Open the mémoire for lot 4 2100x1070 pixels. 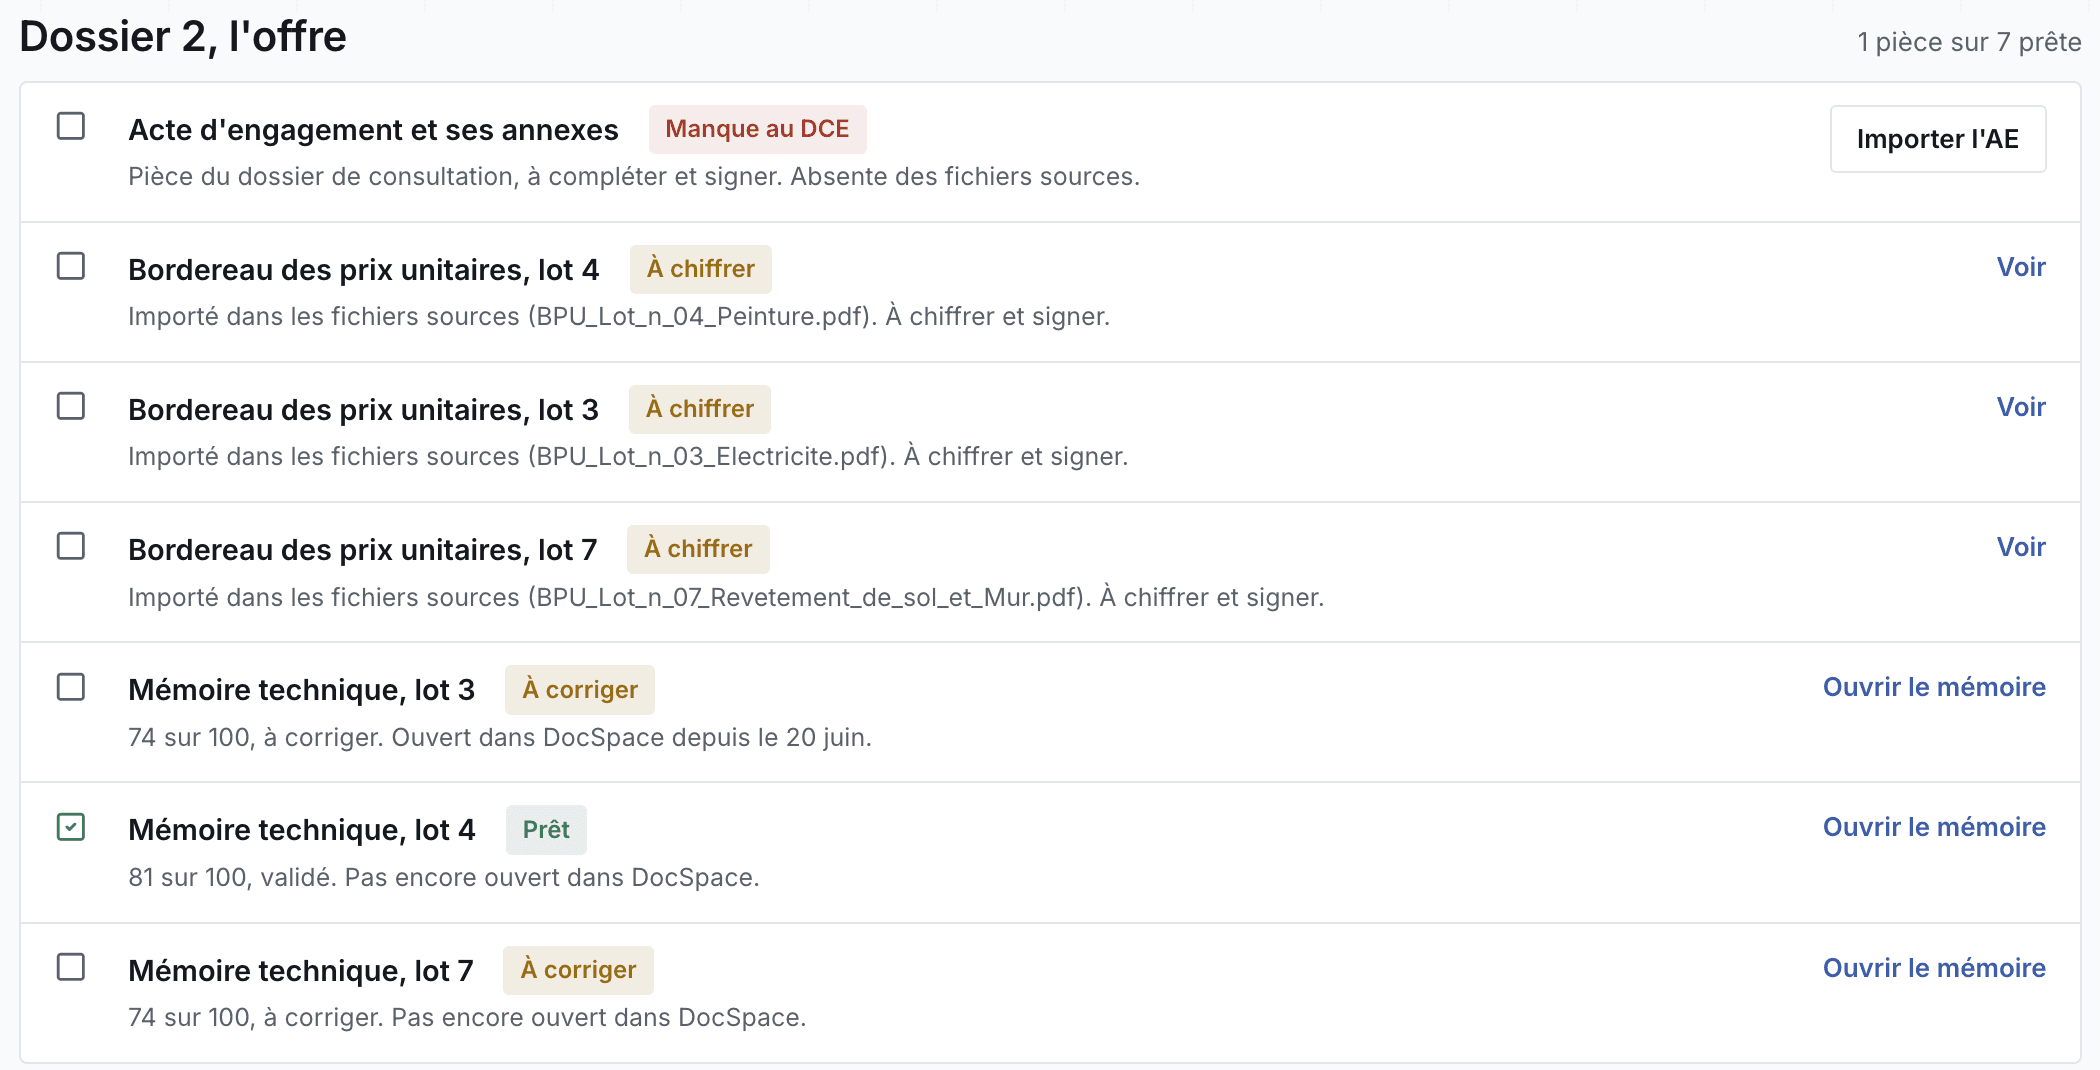click(1934, 827)
